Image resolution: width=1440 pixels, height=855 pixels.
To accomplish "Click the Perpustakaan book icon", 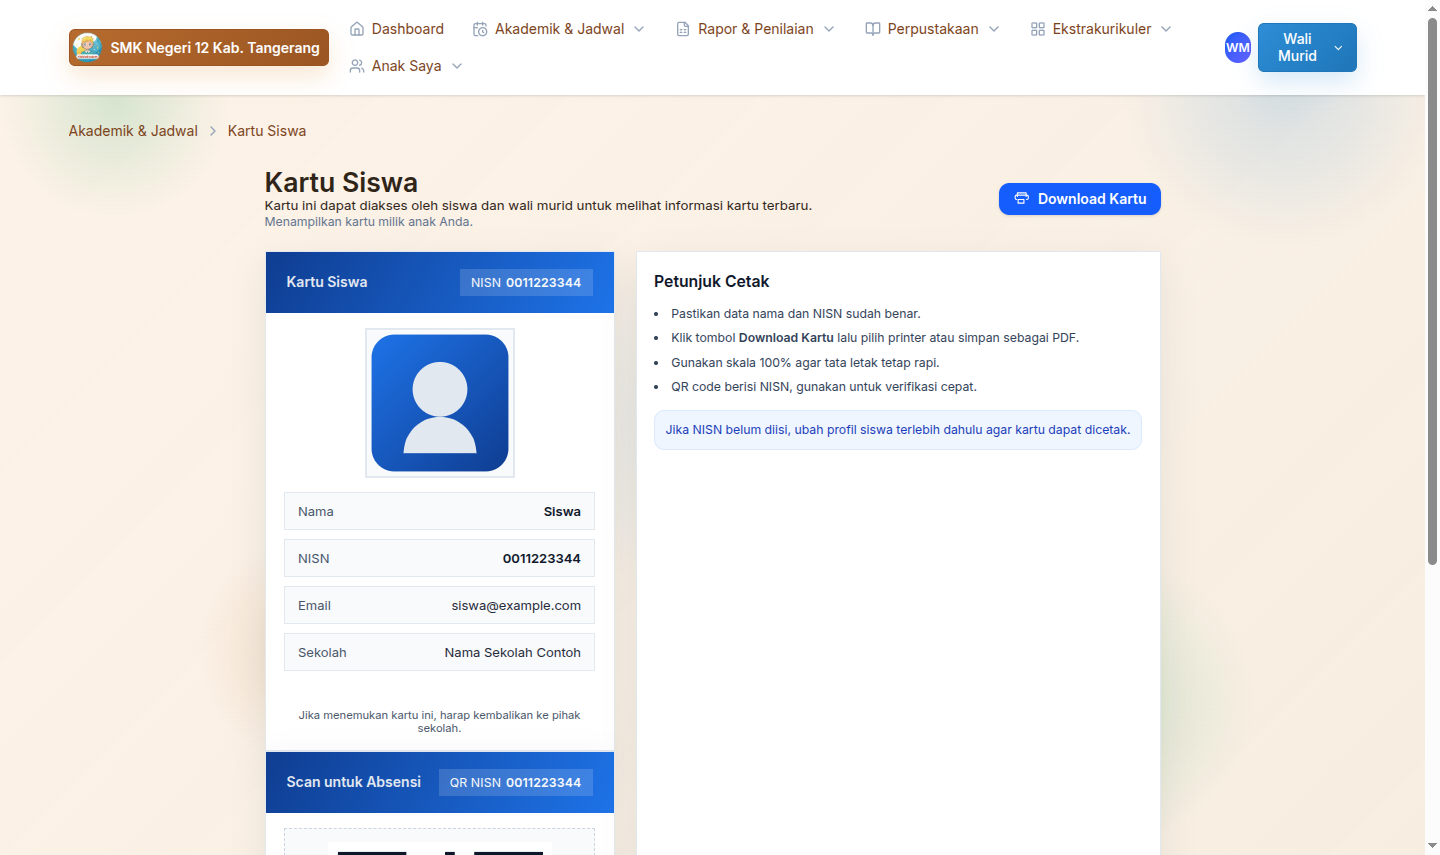I will pos(873,29).
